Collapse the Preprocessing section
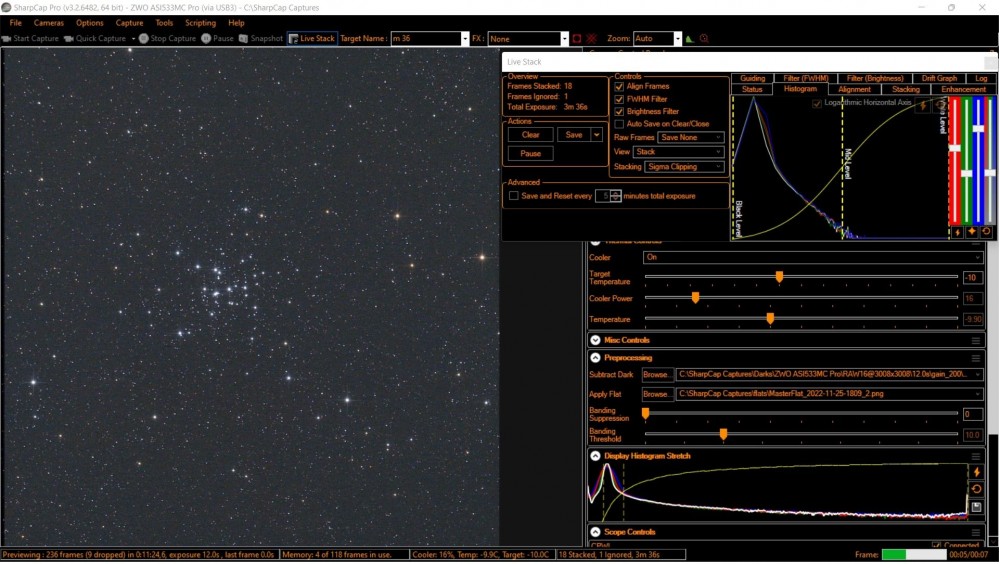The width and height of the screenshot is (1000, 564). click(595, 358)
